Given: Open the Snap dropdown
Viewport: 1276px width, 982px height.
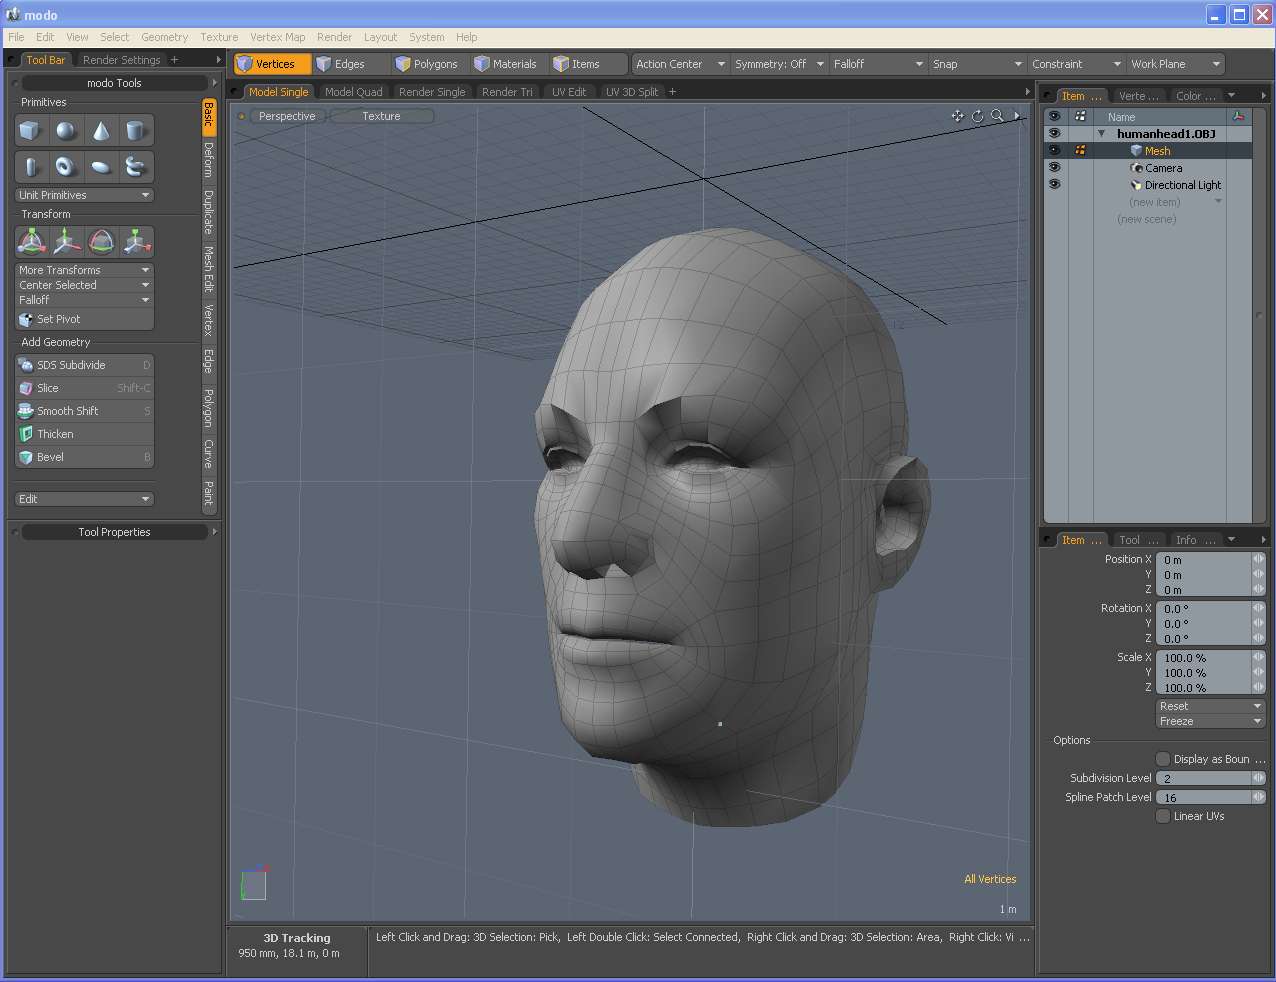Looking at the screenshot, I should click(x=977, y=64).
